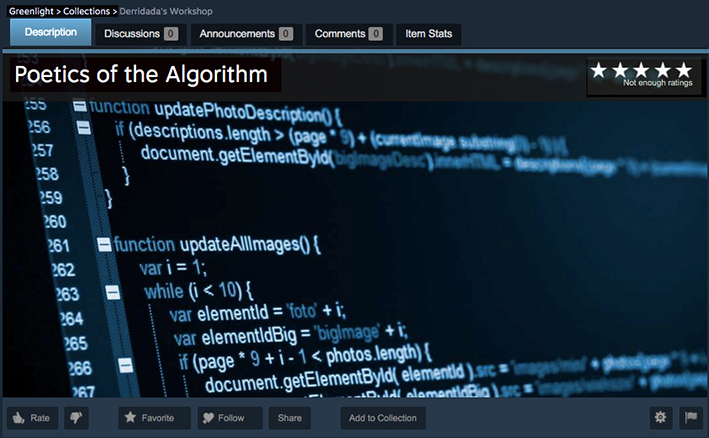Open the Share dialog
Viewport: 709px width, 438px height.
(289, 418)
